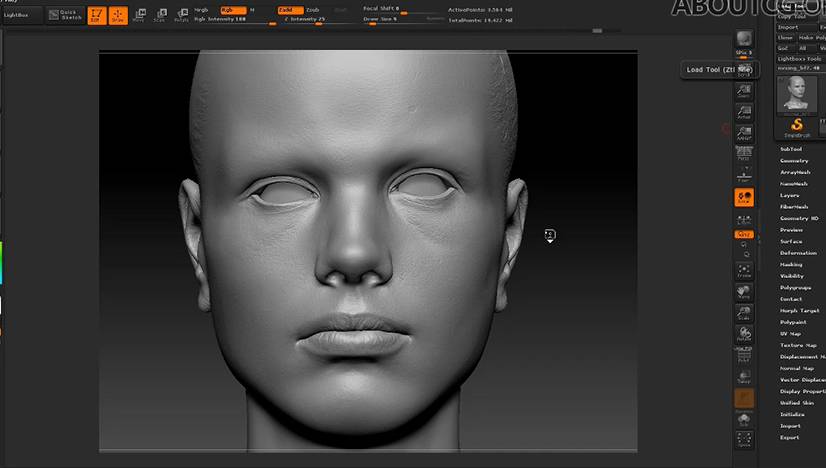Expand the SubTool sub-palette
The image size is (826, 468).
(791, 149)
